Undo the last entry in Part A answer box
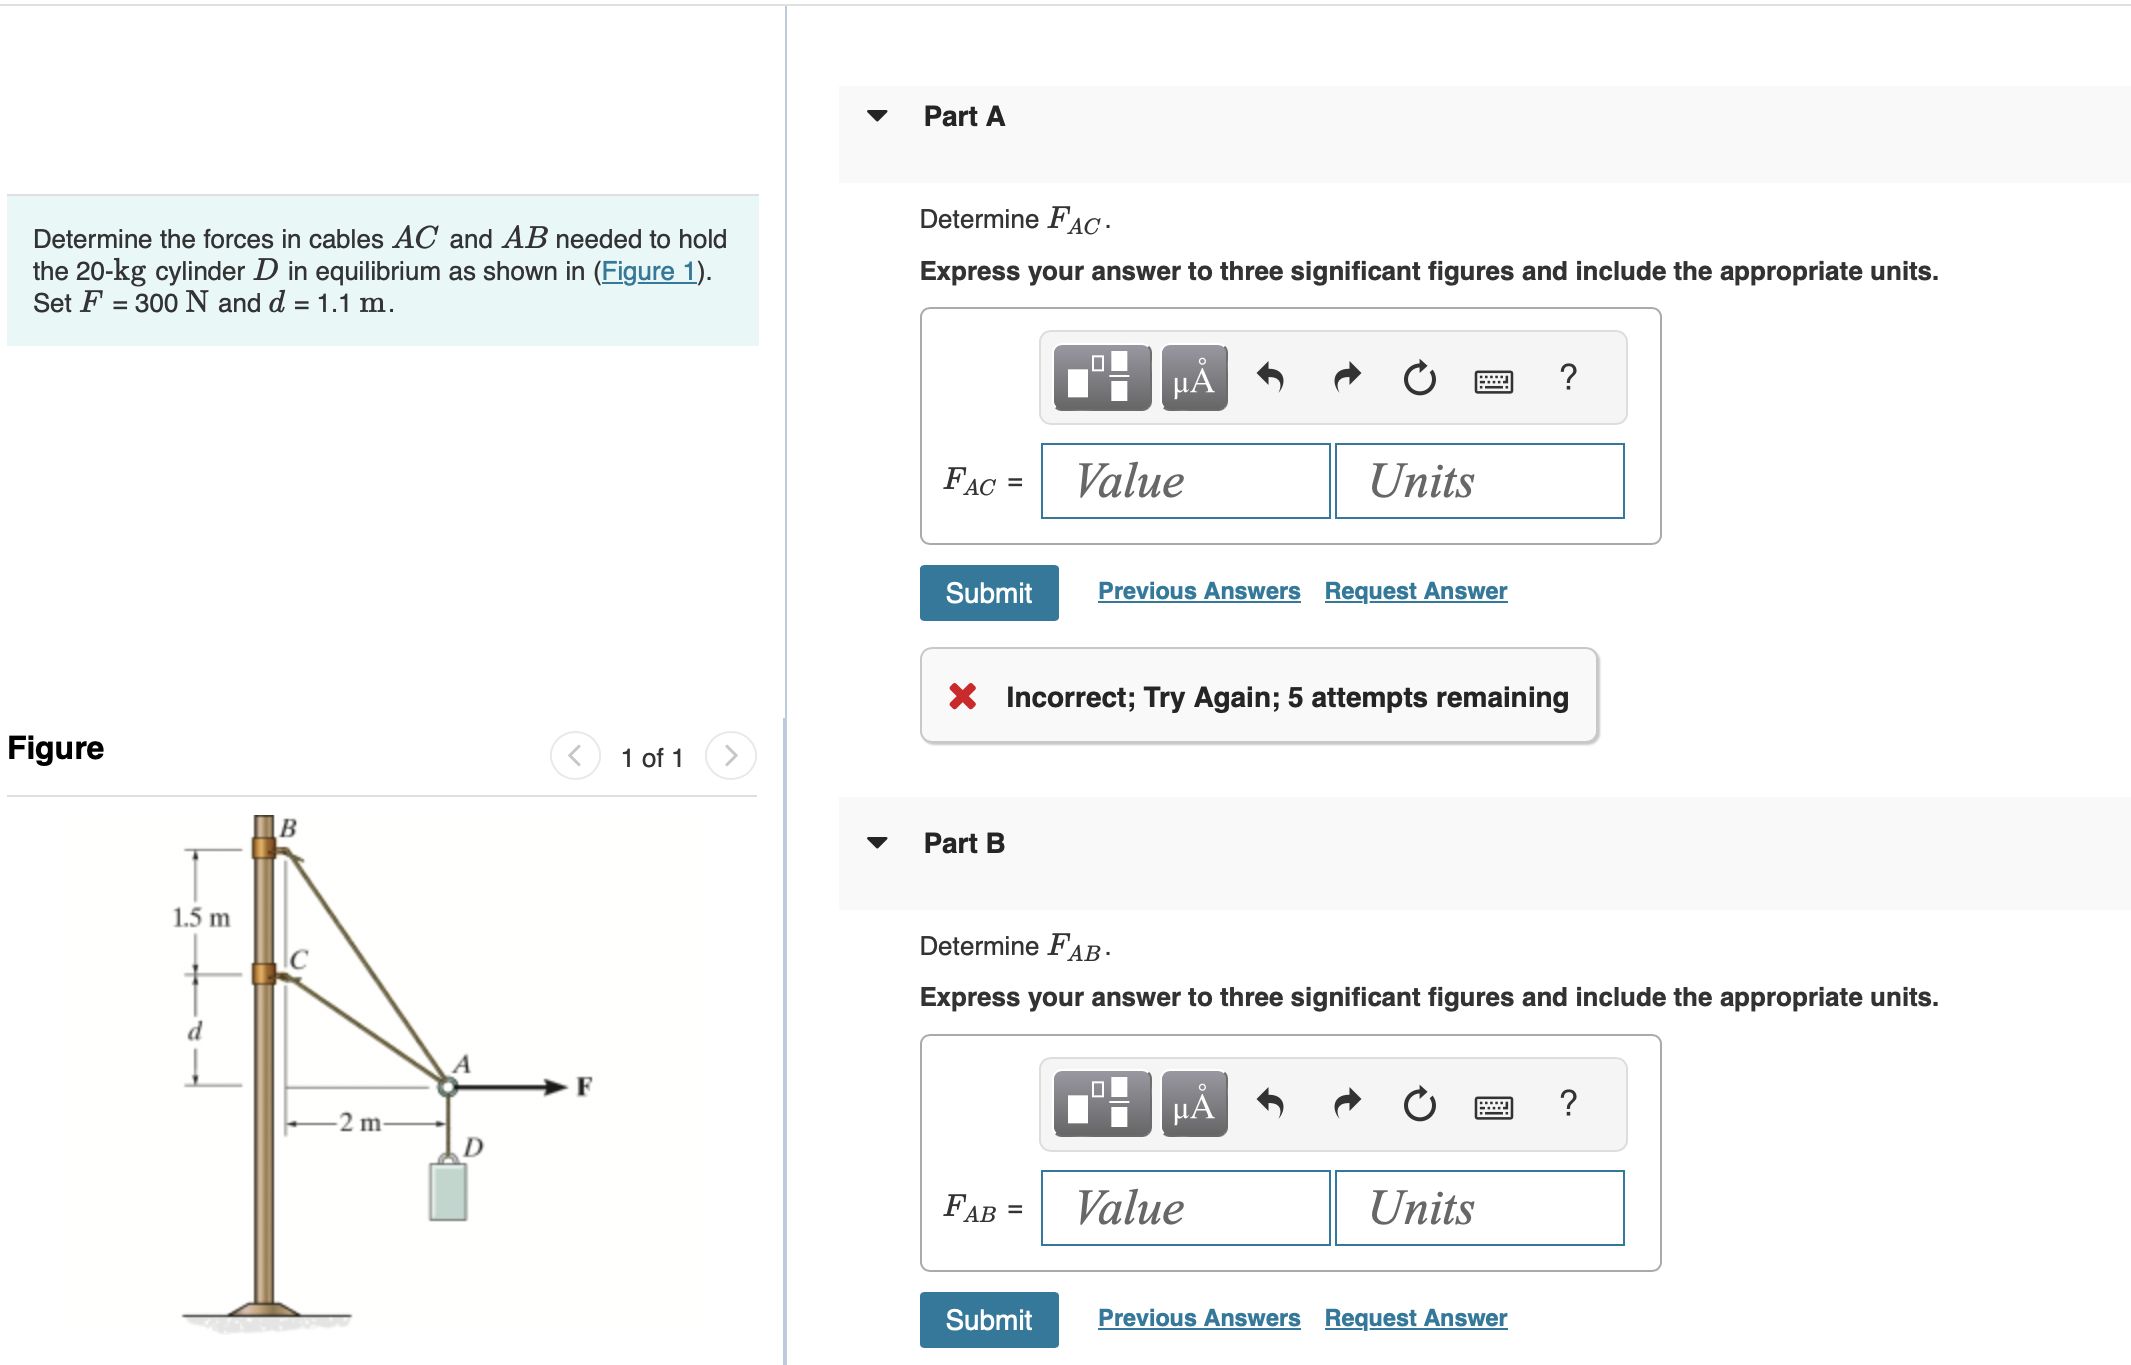2131x1365 pixels. (1272, 378)
